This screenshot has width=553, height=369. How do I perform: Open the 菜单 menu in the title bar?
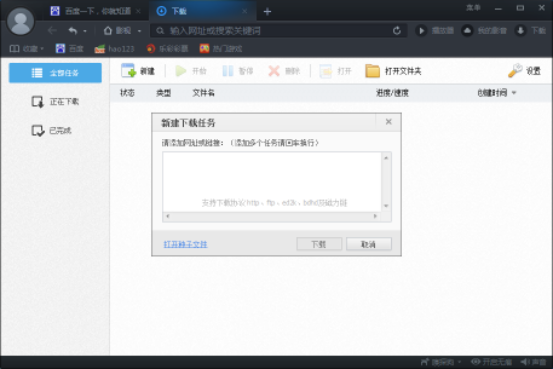click(473, 8)
